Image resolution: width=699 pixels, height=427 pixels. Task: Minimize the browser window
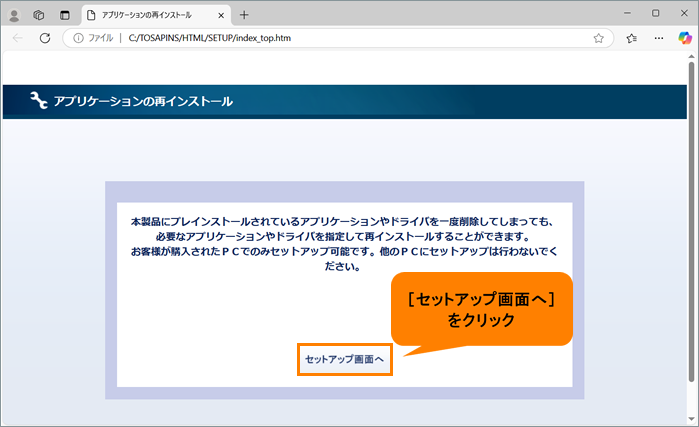(627, 13)
